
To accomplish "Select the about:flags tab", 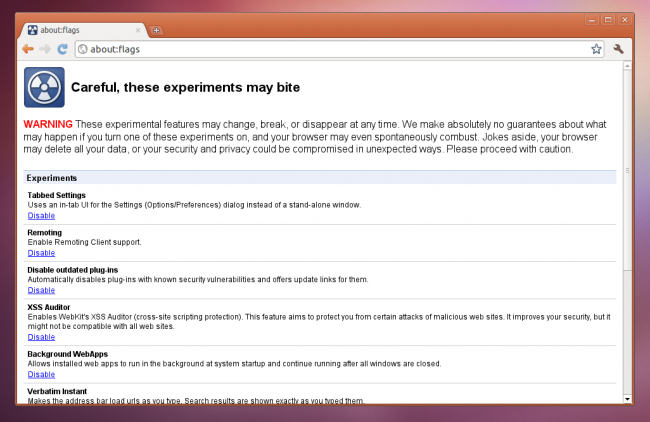I will coord(84,30).
